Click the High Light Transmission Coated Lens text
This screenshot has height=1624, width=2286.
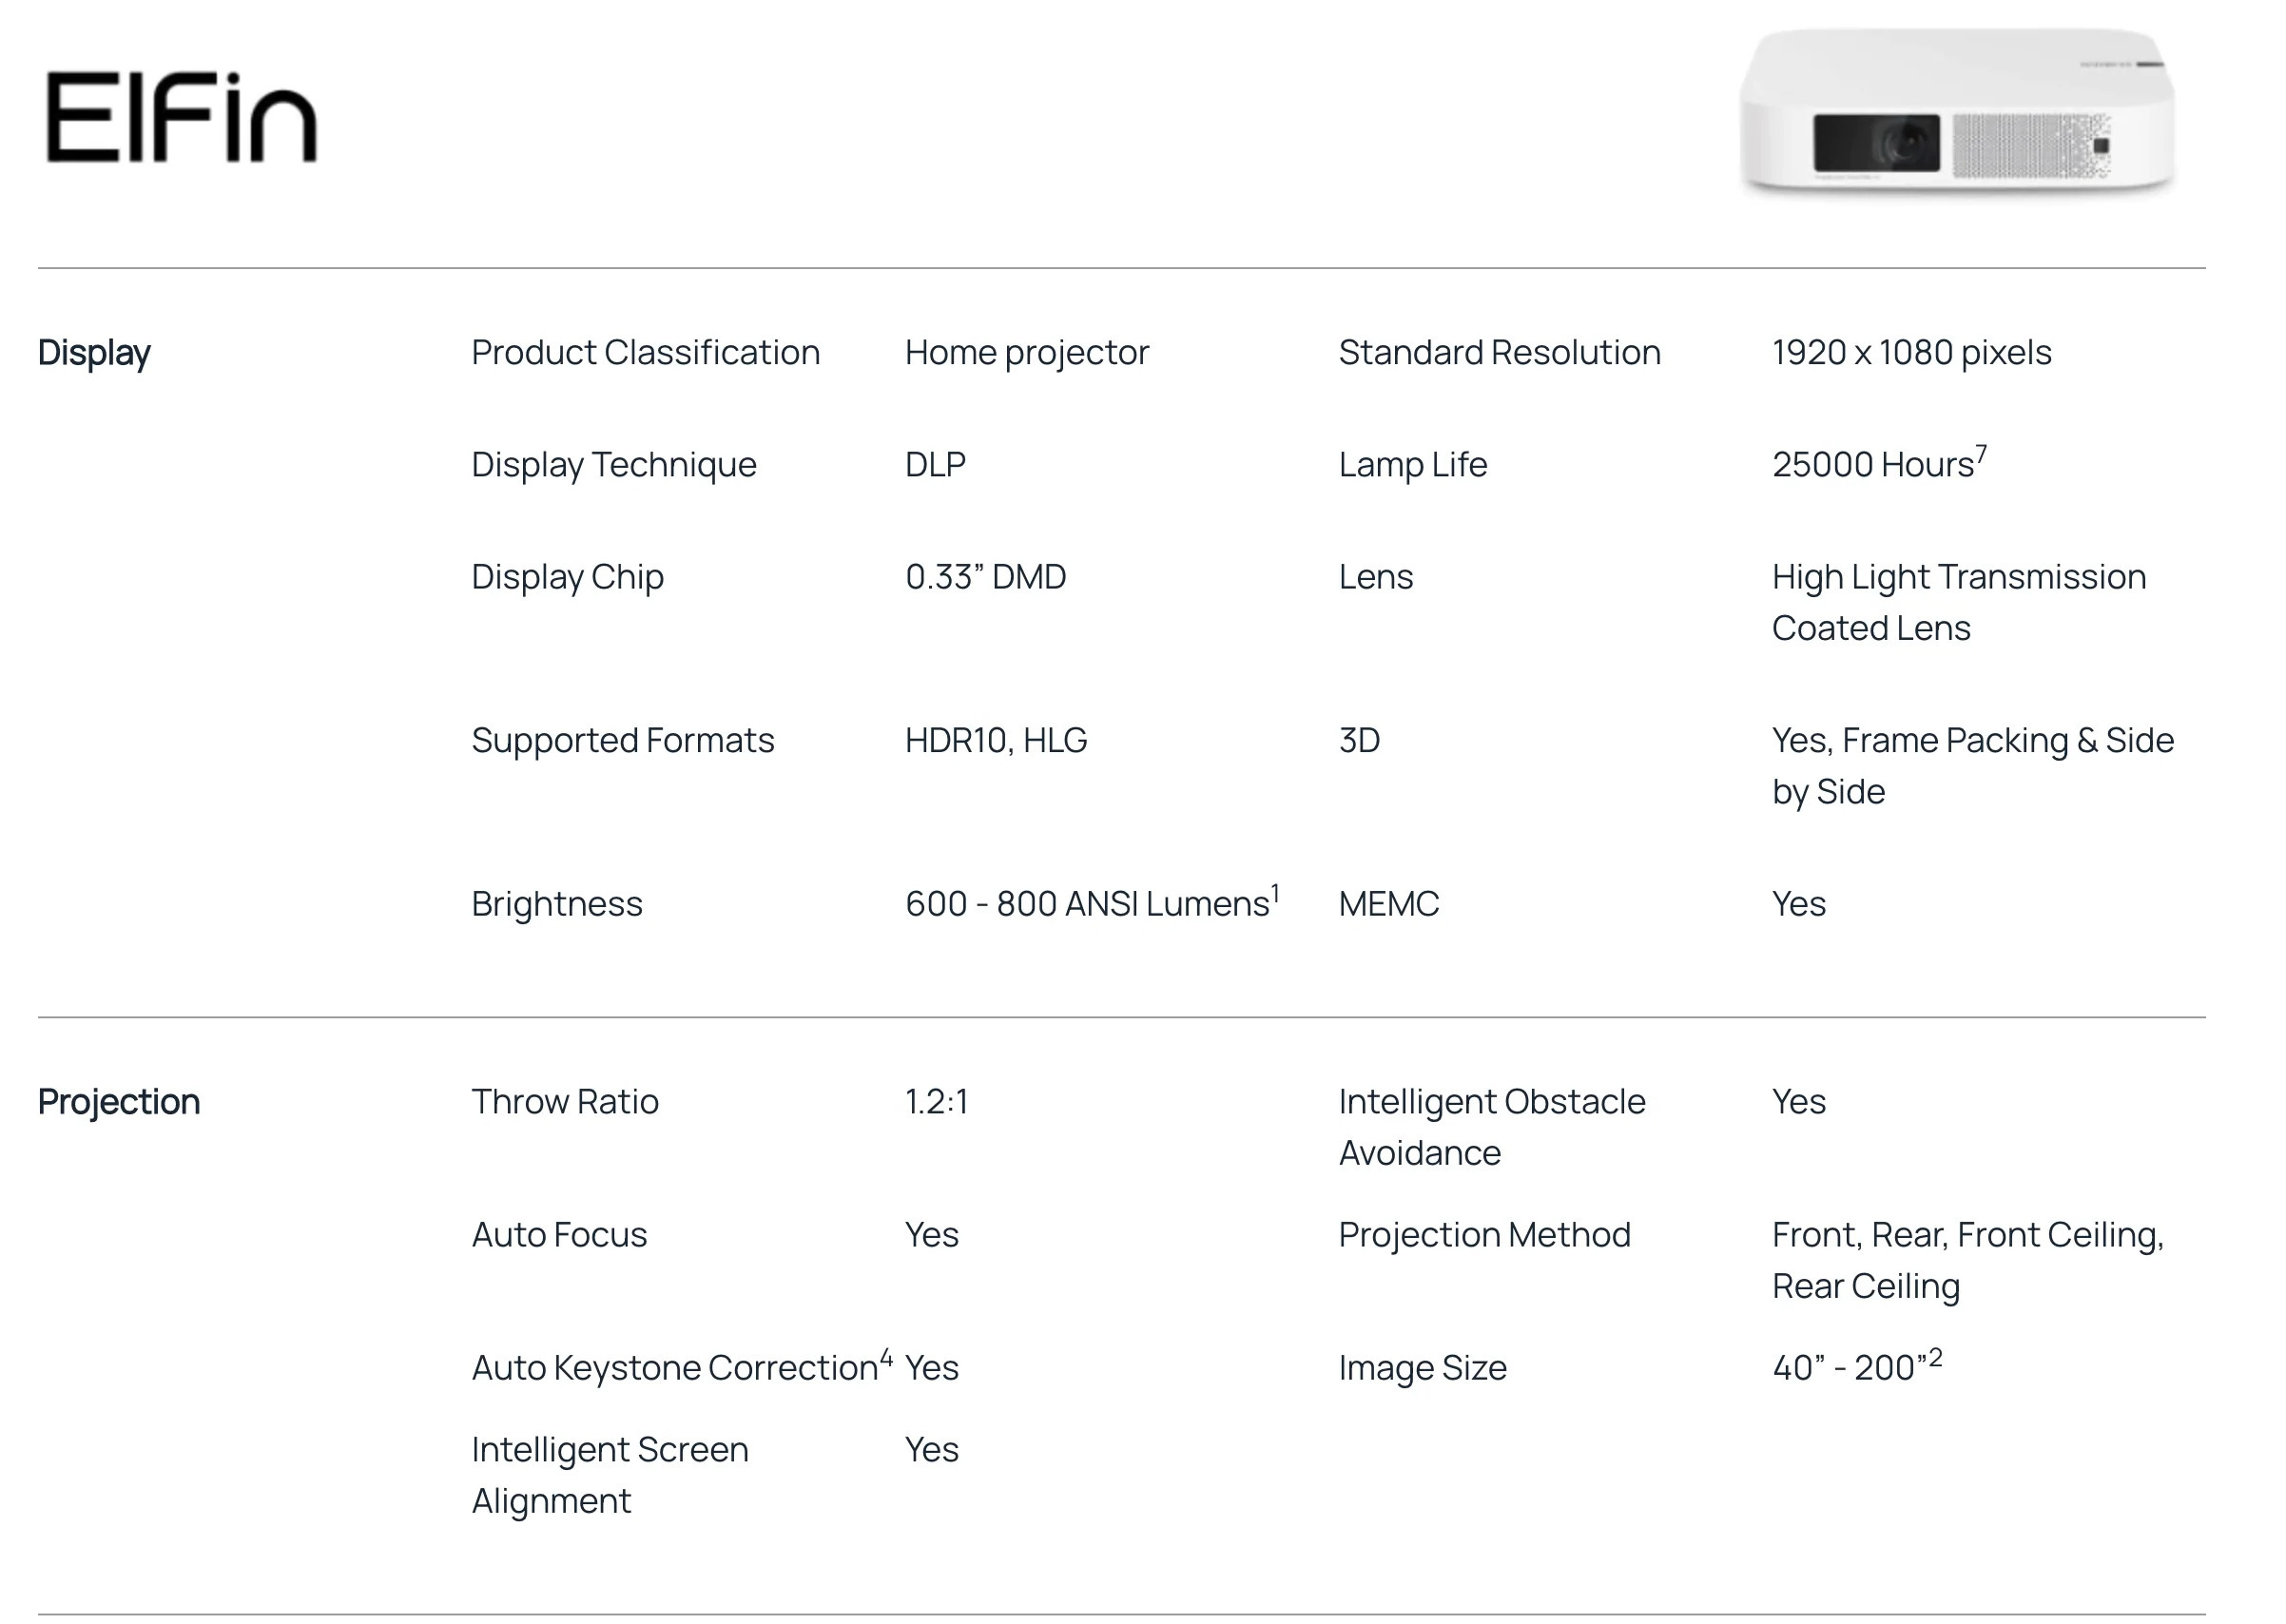coord(1958,602)
